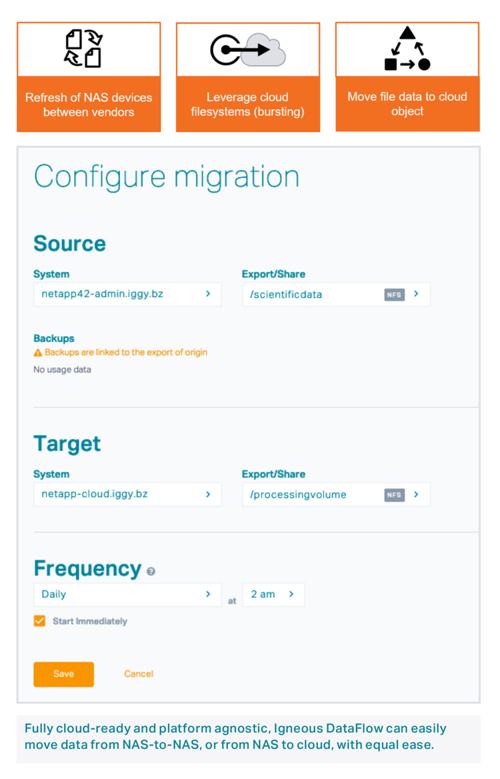The image size is (500, 779).
Task: Select the Refresh of NAS devices tile
Action: click(x=89, y=77)
